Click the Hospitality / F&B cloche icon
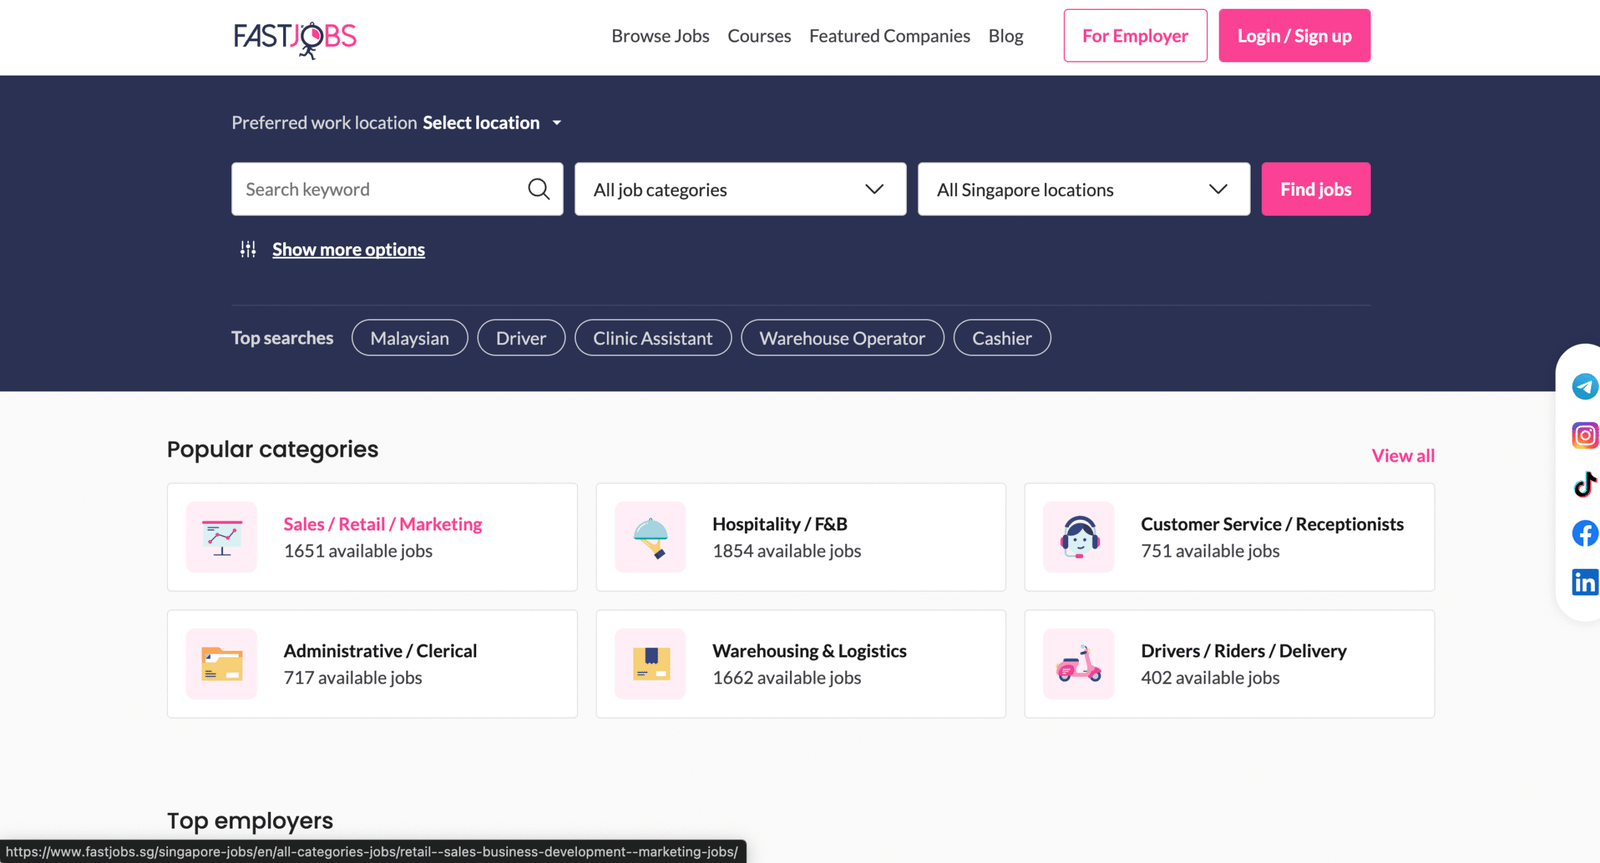The width and height of the screenshot is (1600, 863). coord(650,537)
